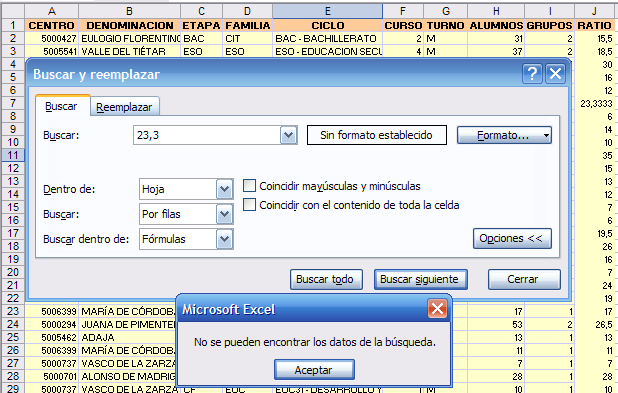Click the RATIO header cell

tap(594, 25)
